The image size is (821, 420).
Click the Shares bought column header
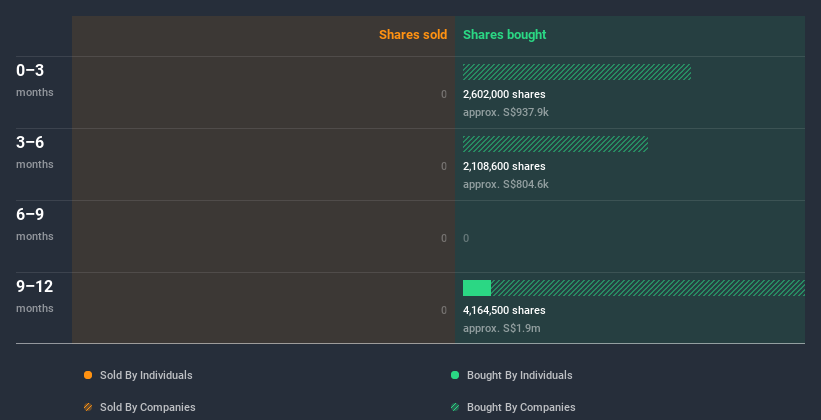[504, 35]
